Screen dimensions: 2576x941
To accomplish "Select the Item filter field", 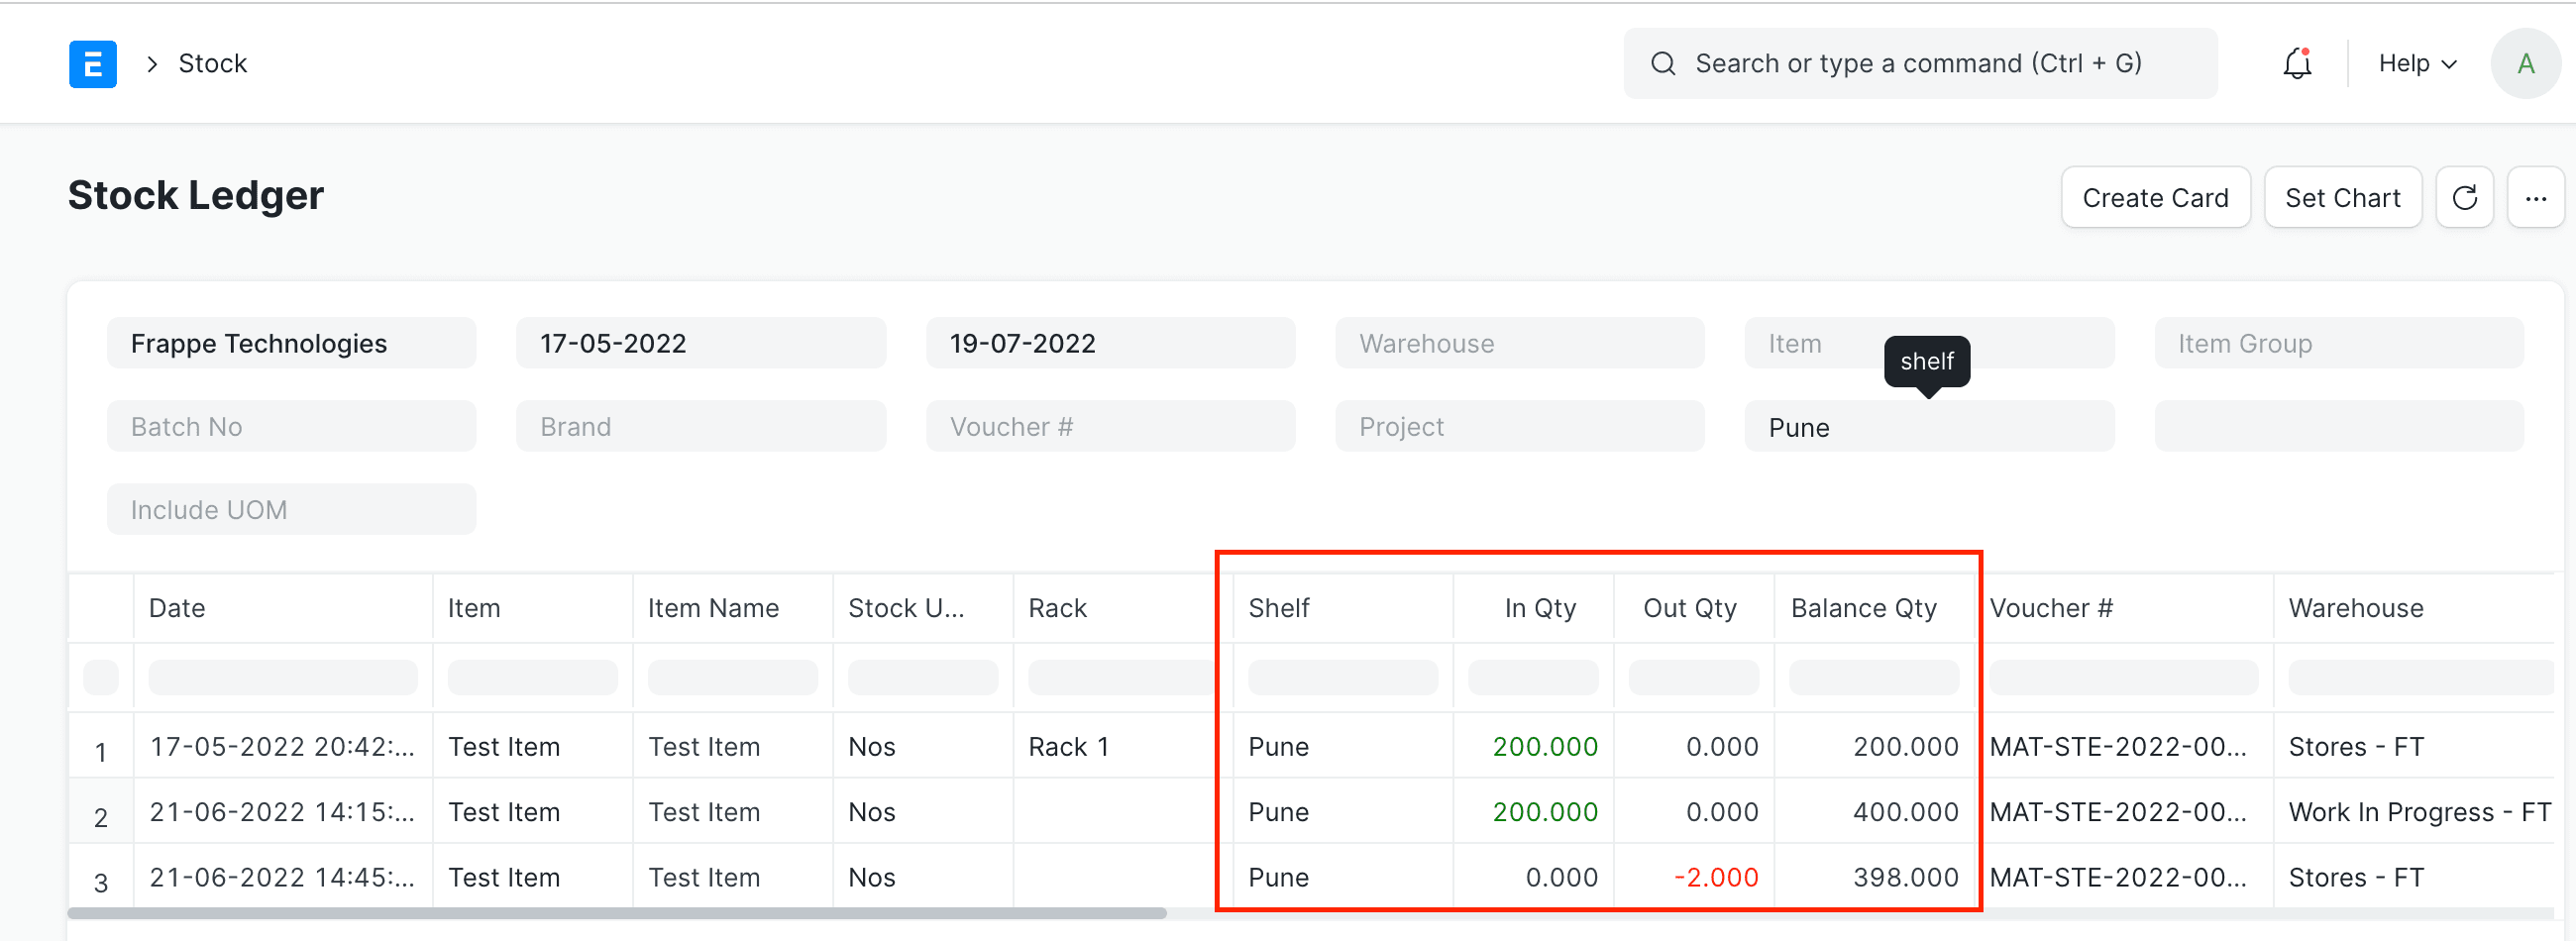I will 1929,343.
